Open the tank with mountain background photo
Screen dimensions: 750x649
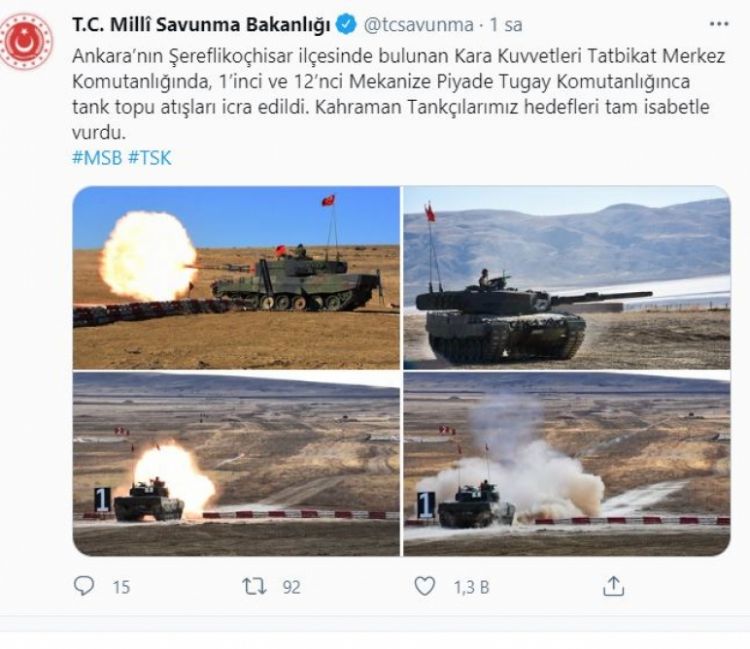click(567, 277)
